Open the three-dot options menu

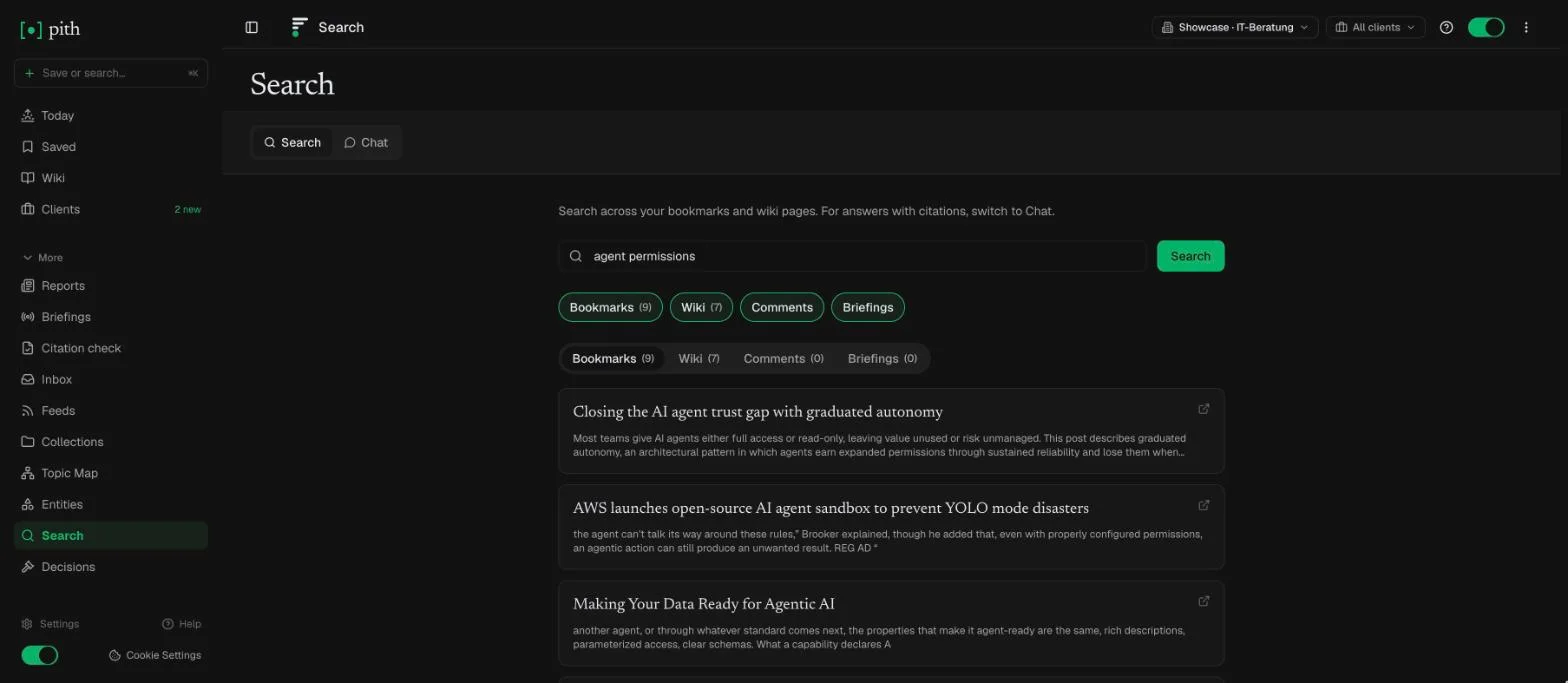pos(1526,28)
